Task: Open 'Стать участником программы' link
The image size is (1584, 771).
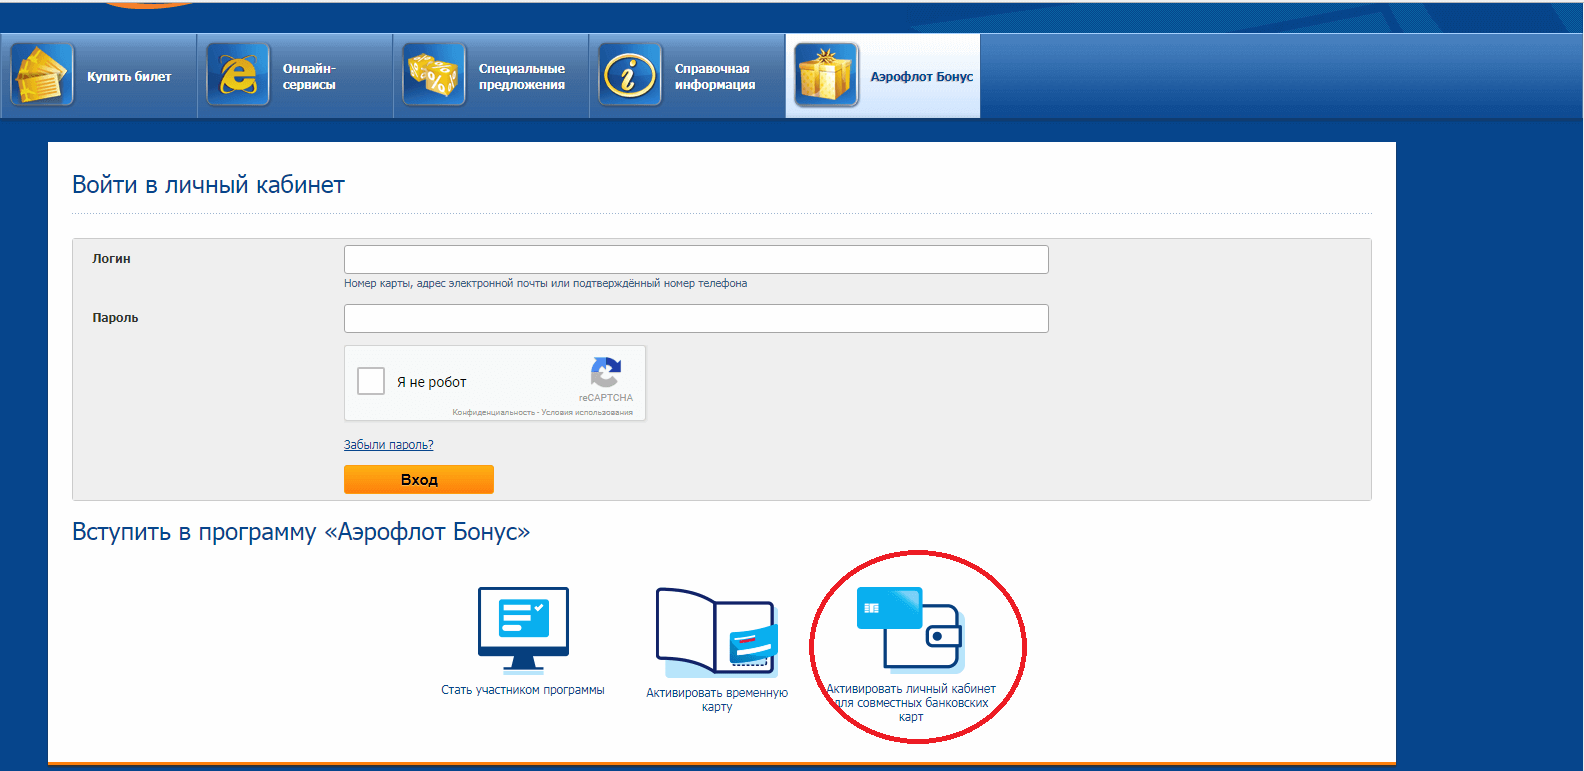Action: (523, 690)
